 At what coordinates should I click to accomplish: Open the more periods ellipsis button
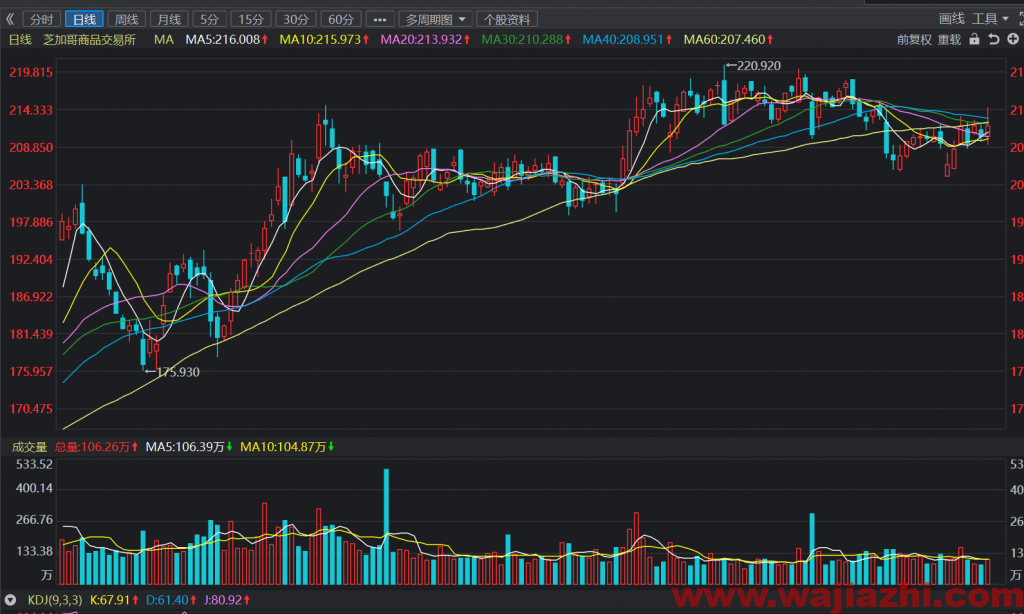pos(380,19)
